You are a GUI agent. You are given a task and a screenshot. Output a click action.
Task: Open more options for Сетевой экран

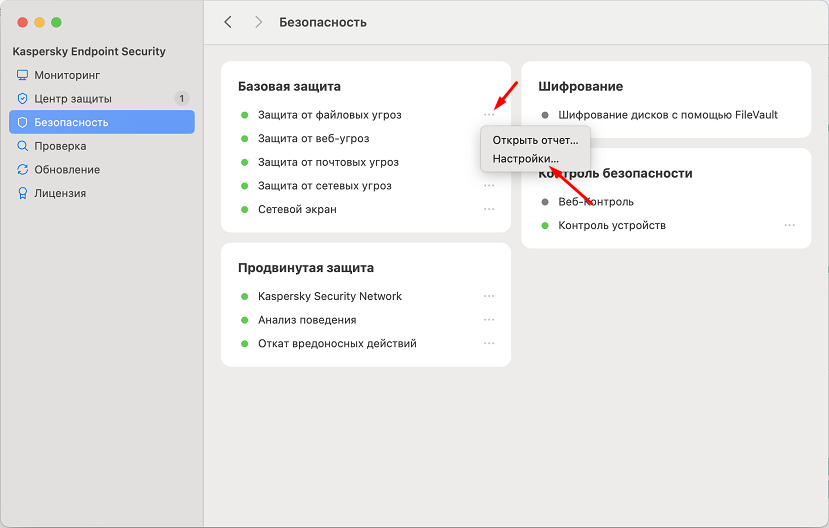(489, 209)
